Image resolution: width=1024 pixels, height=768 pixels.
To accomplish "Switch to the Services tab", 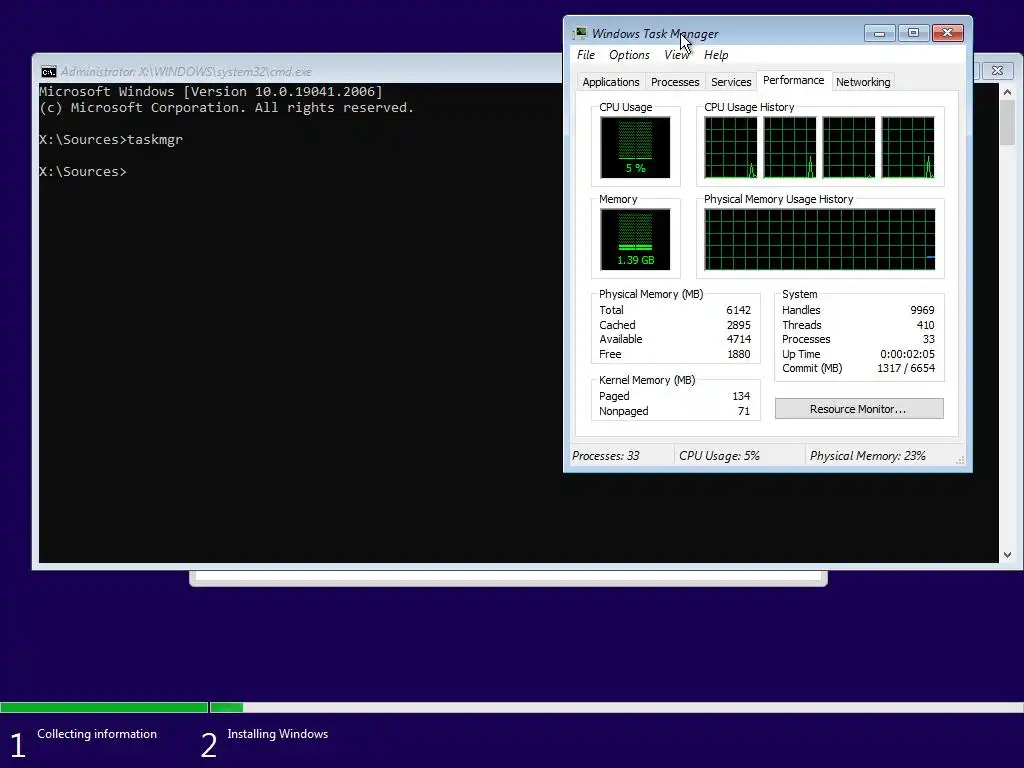I will (731, 82).
